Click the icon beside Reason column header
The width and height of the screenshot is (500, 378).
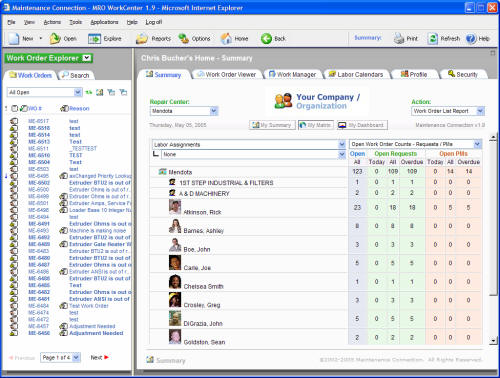click(64, 108)
